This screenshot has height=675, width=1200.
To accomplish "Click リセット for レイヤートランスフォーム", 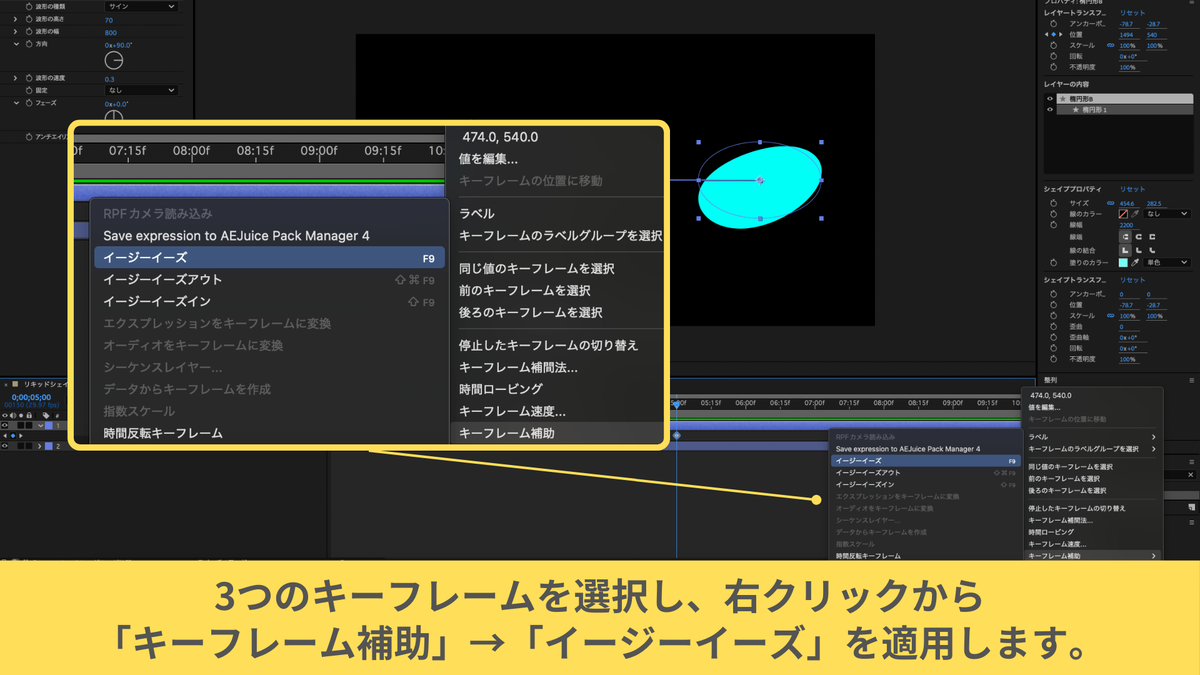I will click(x=1132, y=13).
